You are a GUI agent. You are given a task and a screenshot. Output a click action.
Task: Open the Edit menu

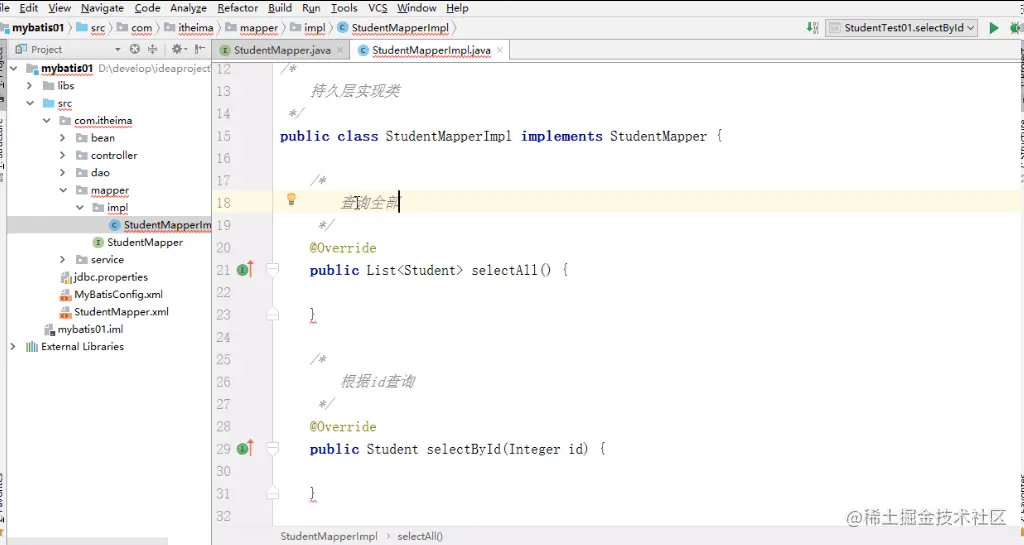(28, 8)
